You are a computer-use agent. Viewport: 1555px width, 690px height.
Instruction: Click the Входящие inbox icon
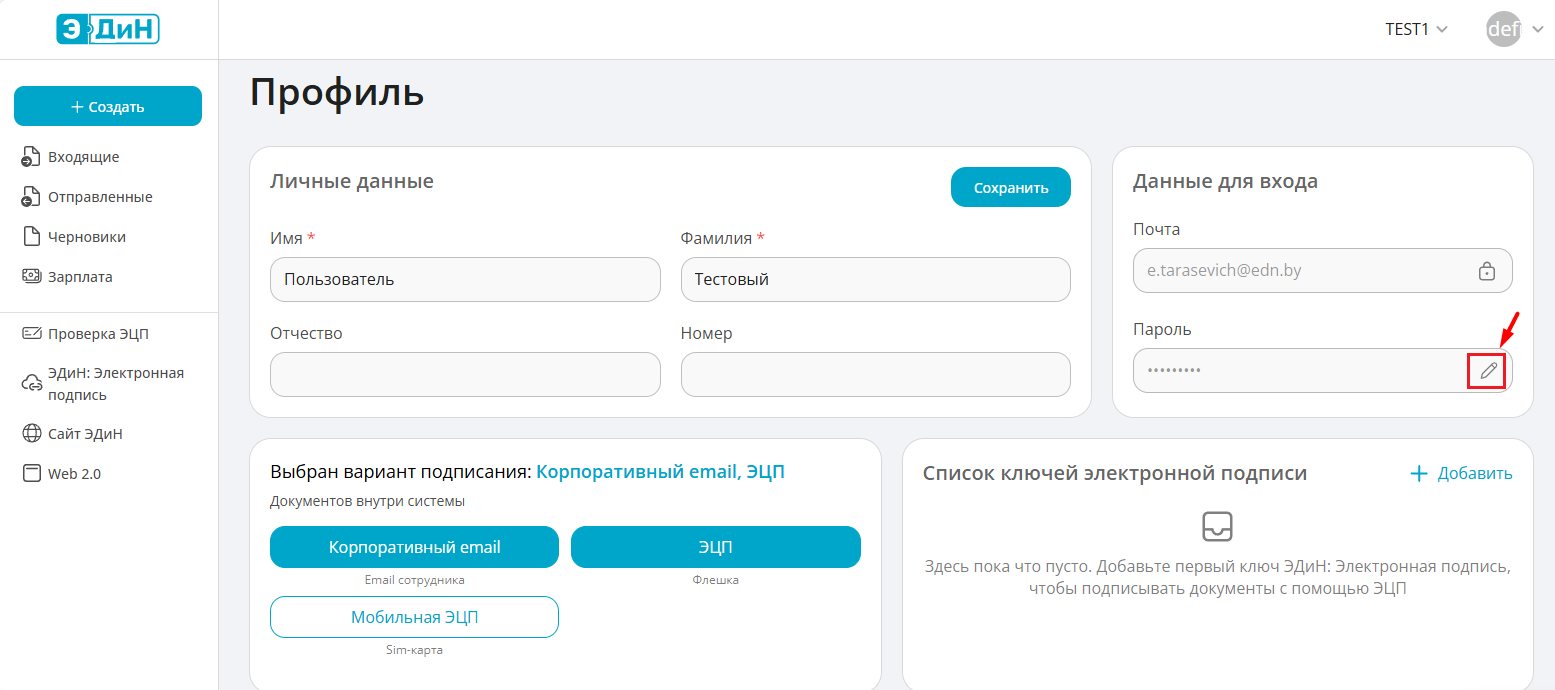coord(31,157)
